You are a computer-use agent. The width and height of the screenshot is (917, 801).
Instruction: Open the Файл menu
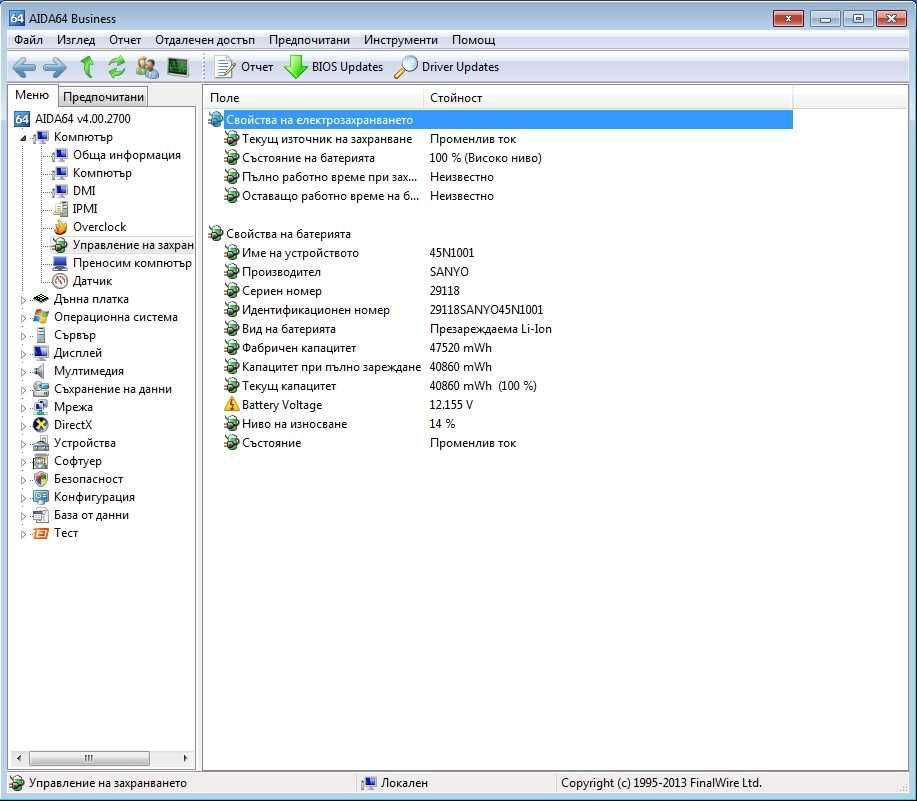pos(28,40)
